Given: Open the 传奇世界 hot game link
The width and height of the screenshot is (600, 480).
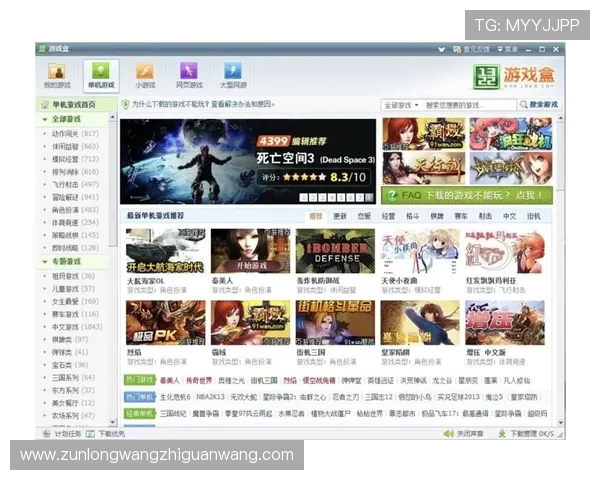Looking at the screenshot, I should pos(199,380).
